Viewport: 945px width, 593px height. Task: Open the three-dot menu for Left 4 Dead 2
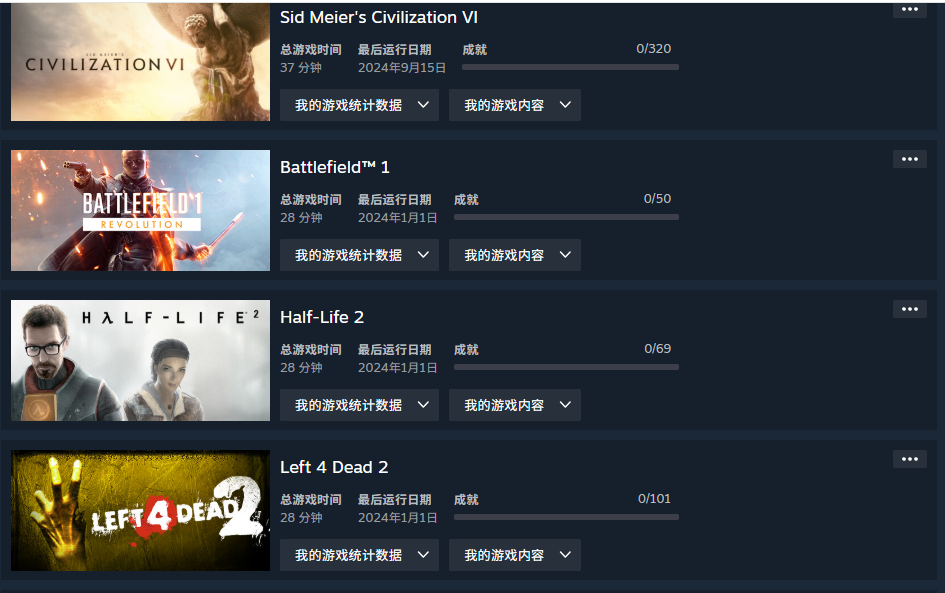click(909, 459)
